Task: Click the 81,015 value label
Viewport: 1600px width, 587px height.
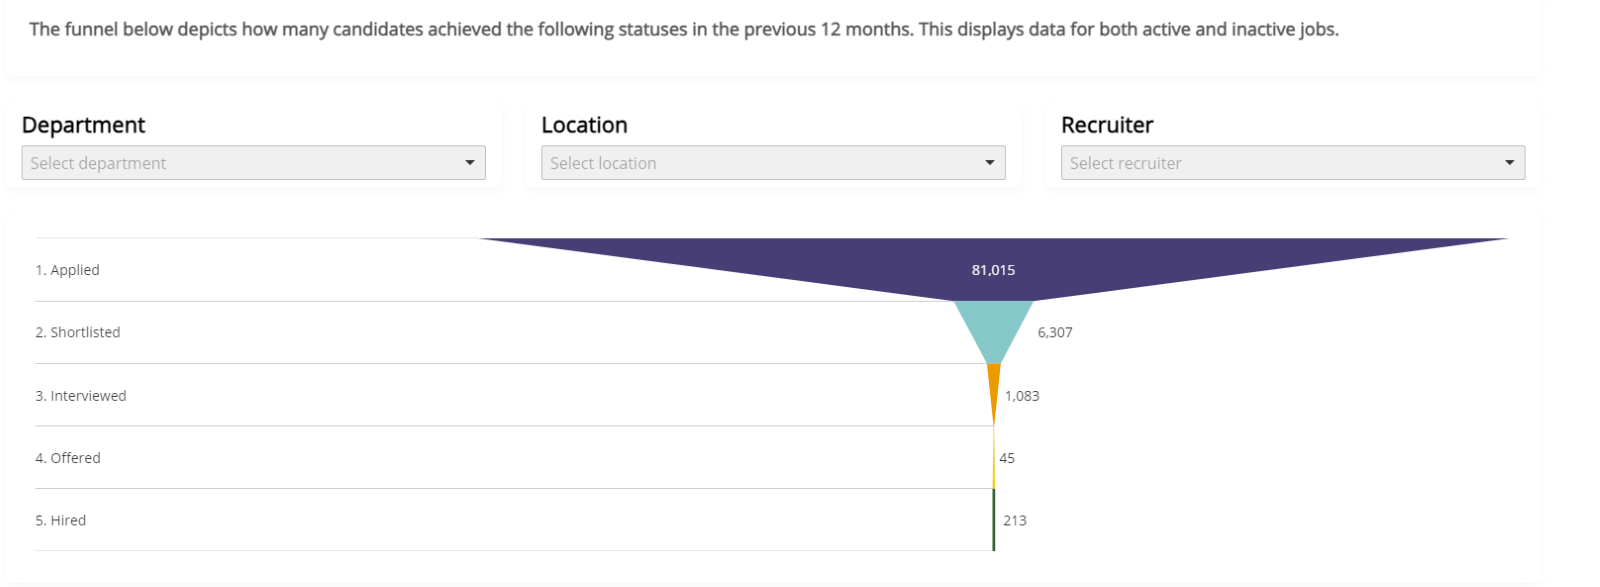Action: 993,270
